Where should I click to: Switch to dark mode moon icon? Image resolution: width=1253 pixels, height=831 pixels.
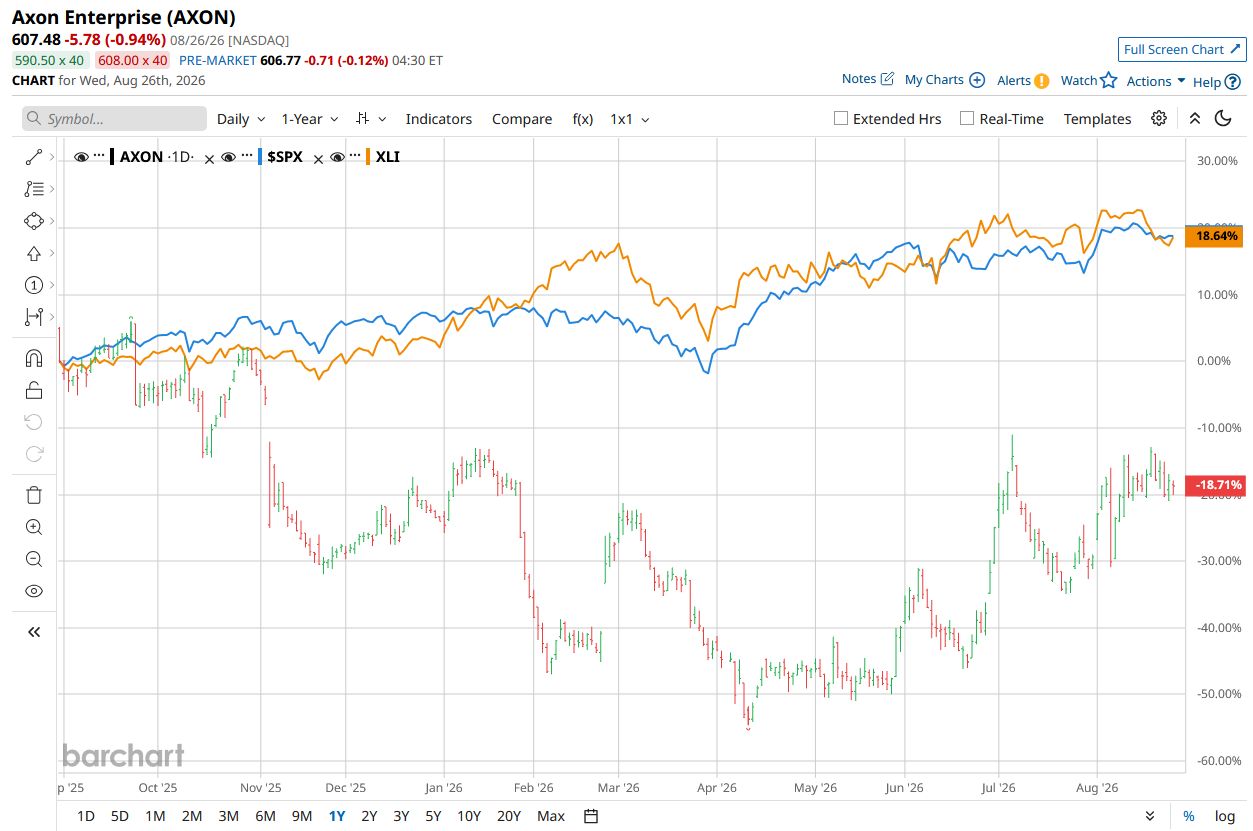[1223, 118]
